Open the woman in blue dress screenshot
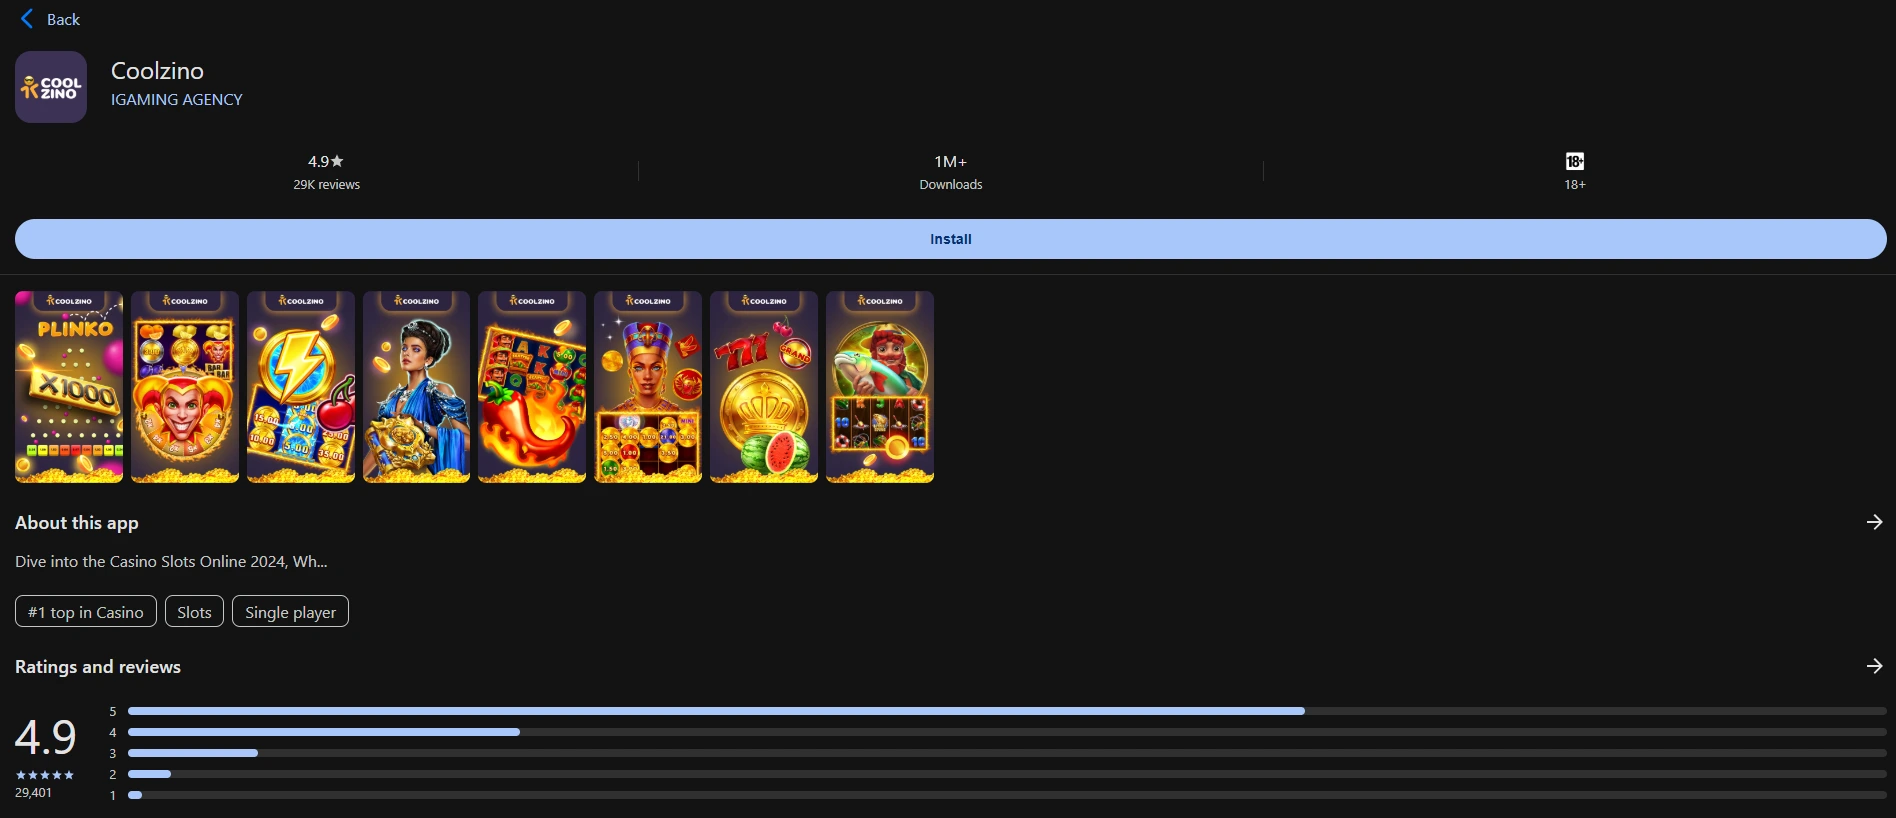The height and width of the screenshot is (818, 1896). pos(417,387)
